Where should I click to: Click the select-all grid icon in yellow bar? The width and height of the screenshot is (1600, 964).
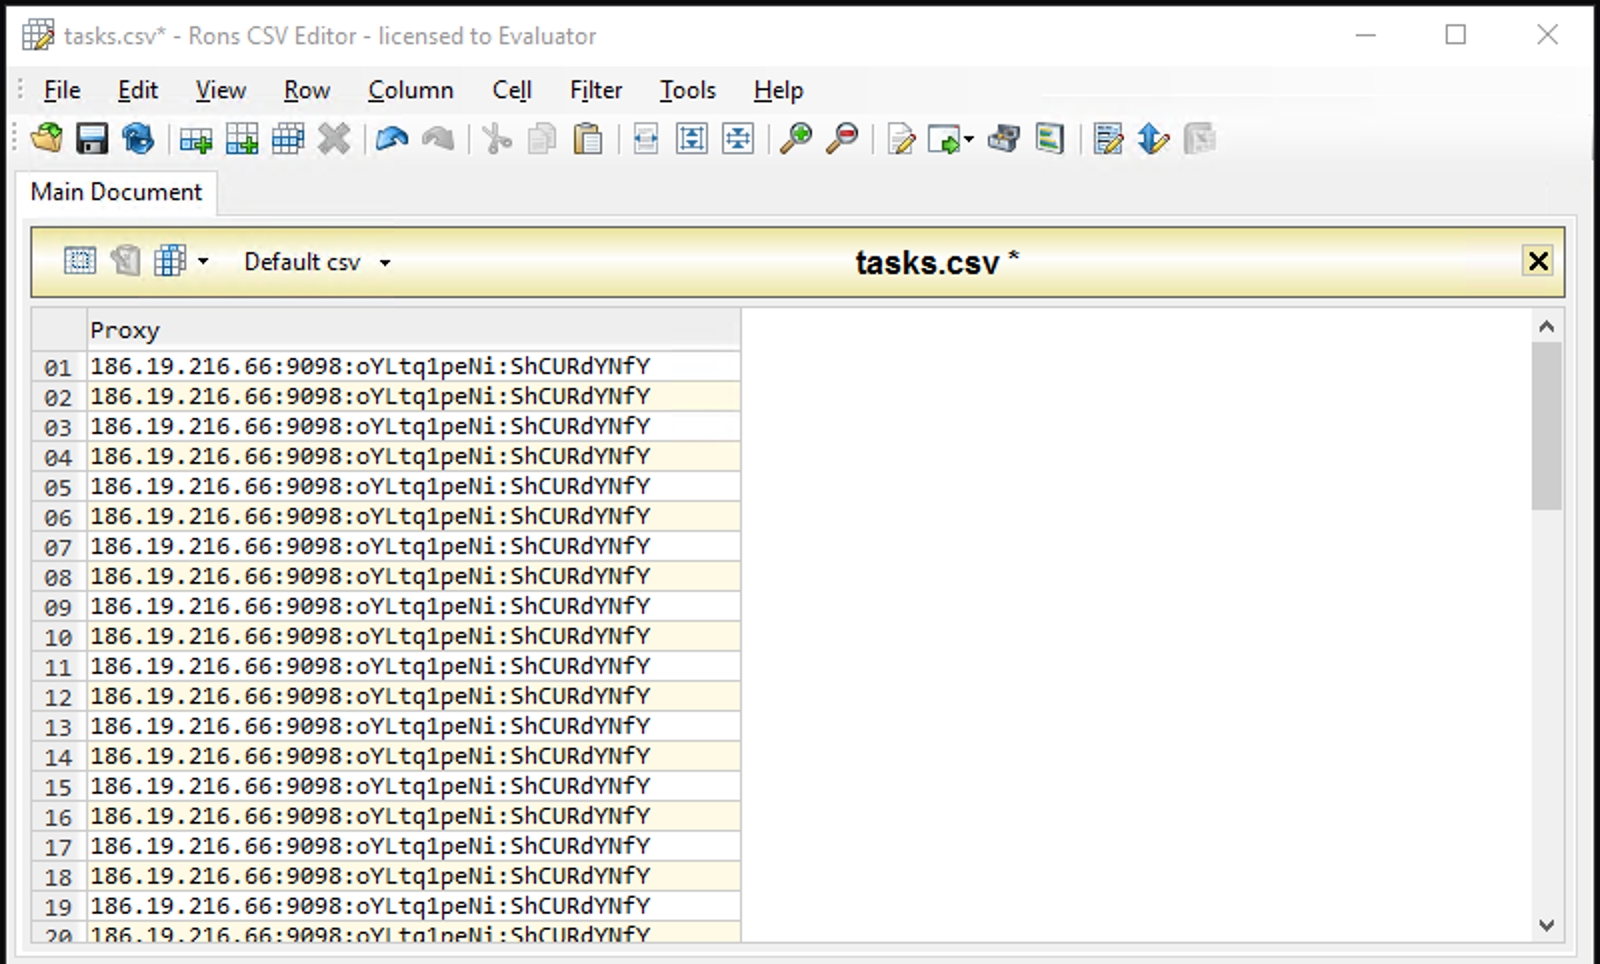pyautogui.click(x=79, y=262)
